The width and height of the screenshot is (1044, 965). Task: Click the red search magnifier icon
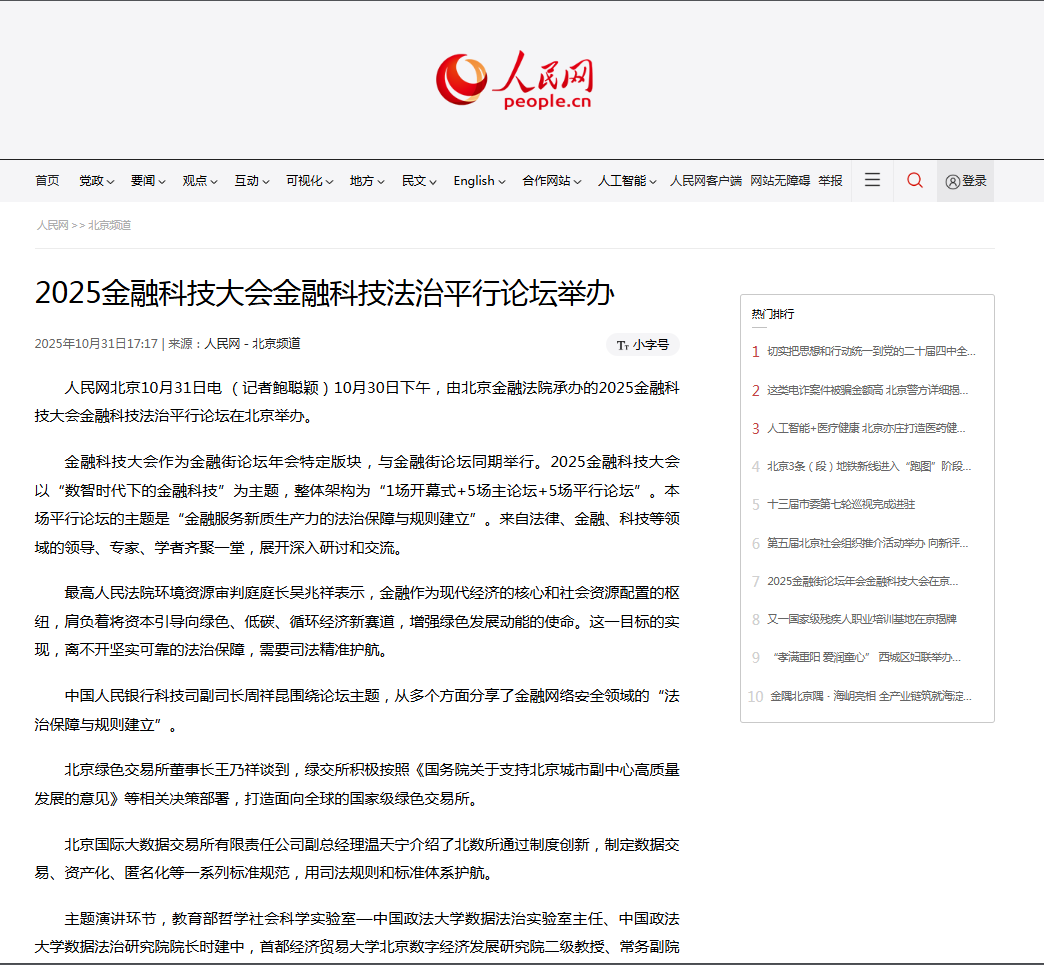point(914,180)
